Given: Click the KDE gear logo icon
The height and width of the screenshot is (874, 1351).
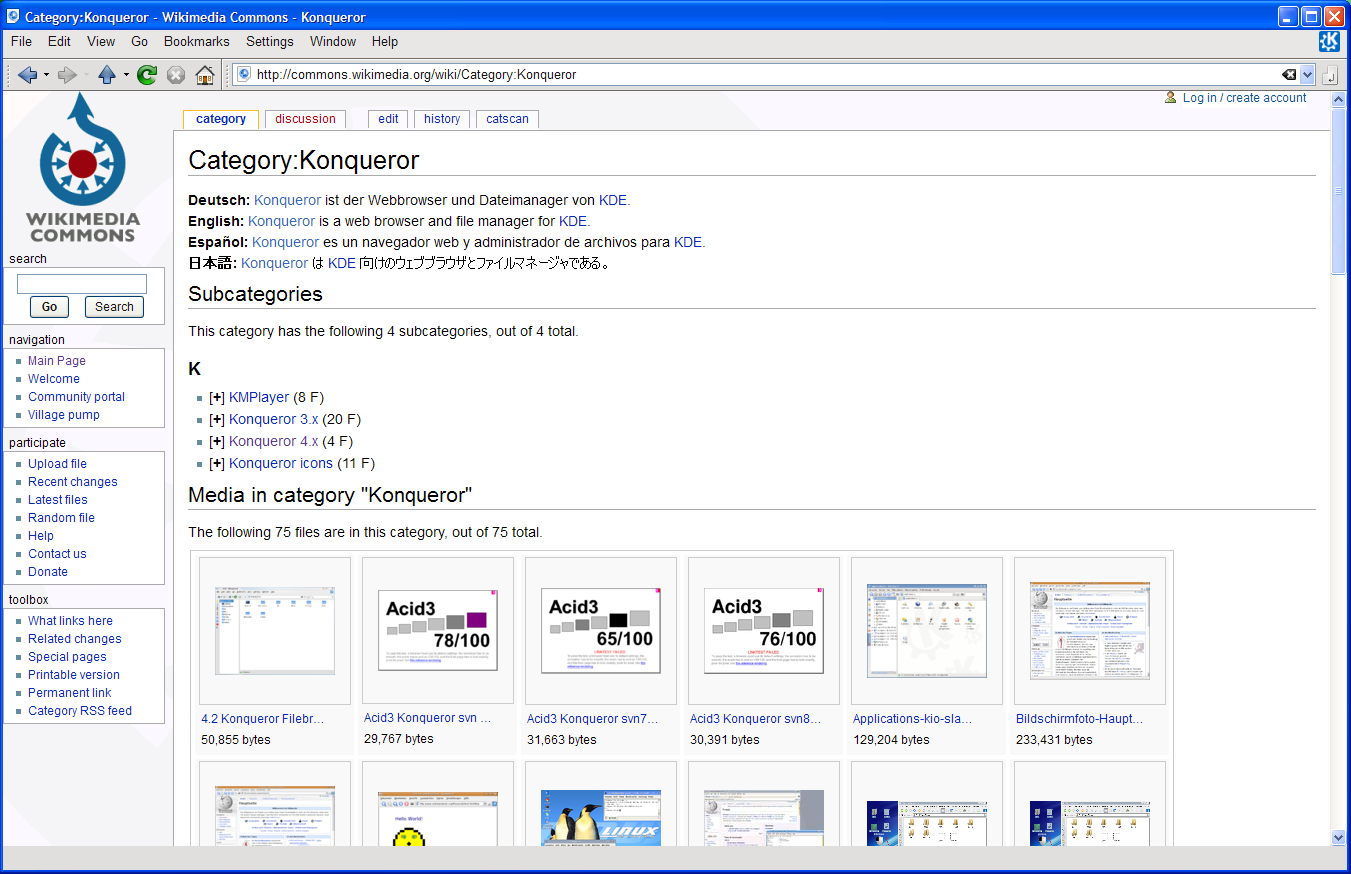Looking at the screenshot, I should pyautogui.click(x=1329, y=41).
